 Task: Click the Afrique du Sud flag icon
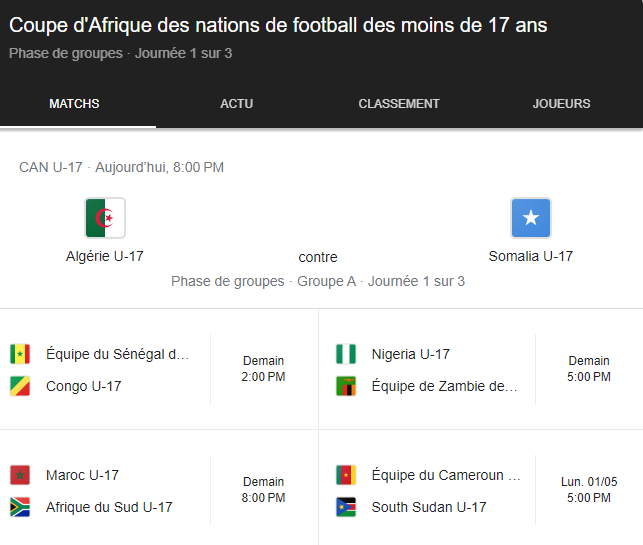click(x=20, y=507)
